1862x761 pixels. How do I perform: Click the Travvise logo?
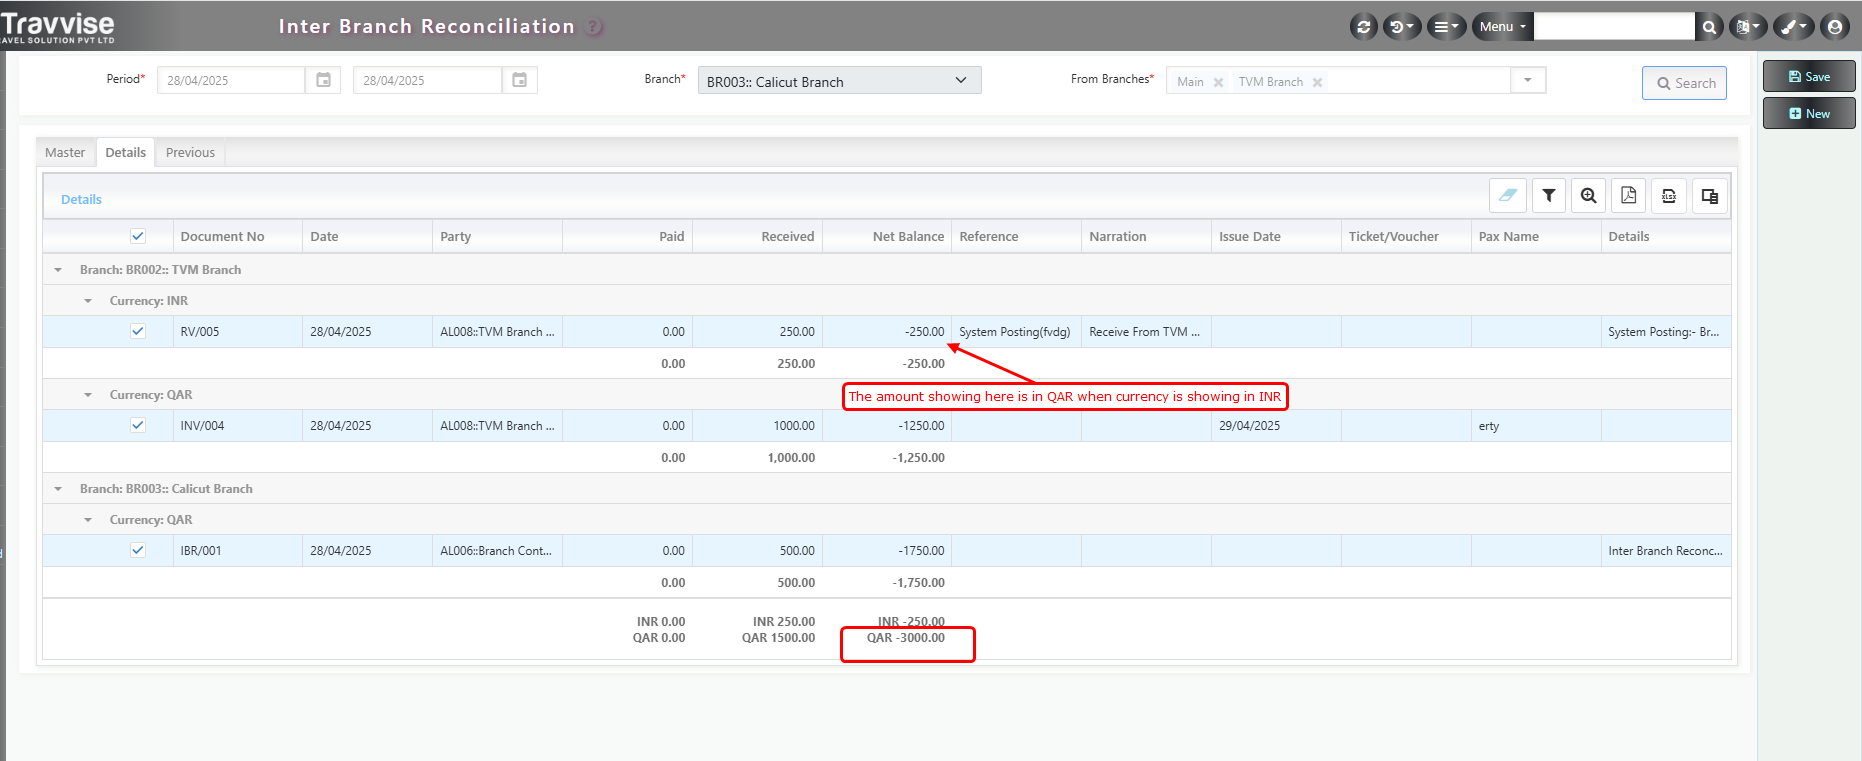58,26
